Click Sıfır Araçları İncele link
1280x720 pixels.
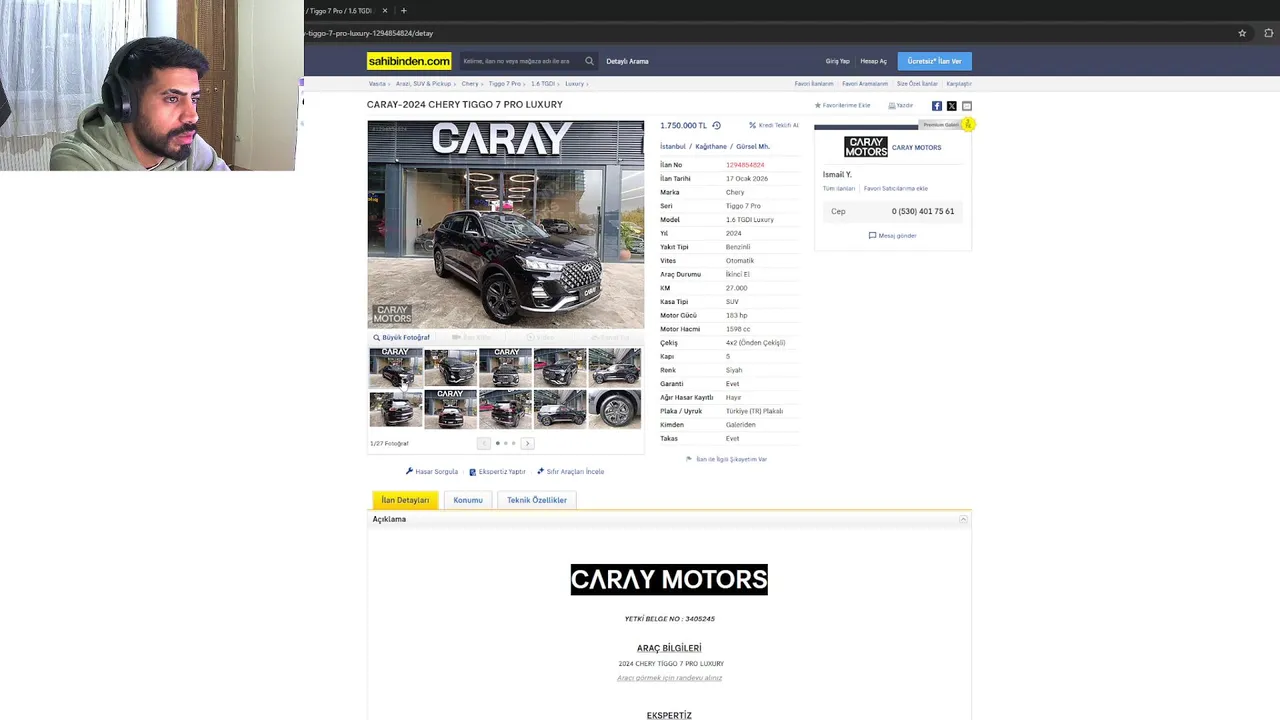570,472
